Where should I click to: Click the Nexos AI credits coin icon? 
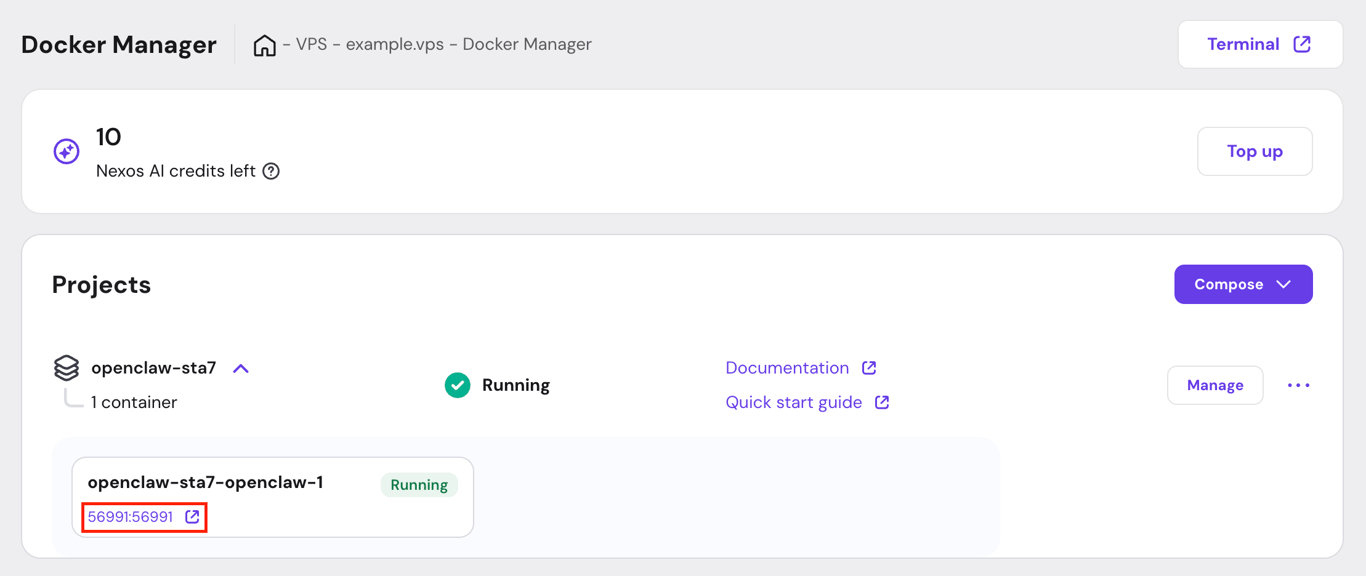click(x=66, y=151)
